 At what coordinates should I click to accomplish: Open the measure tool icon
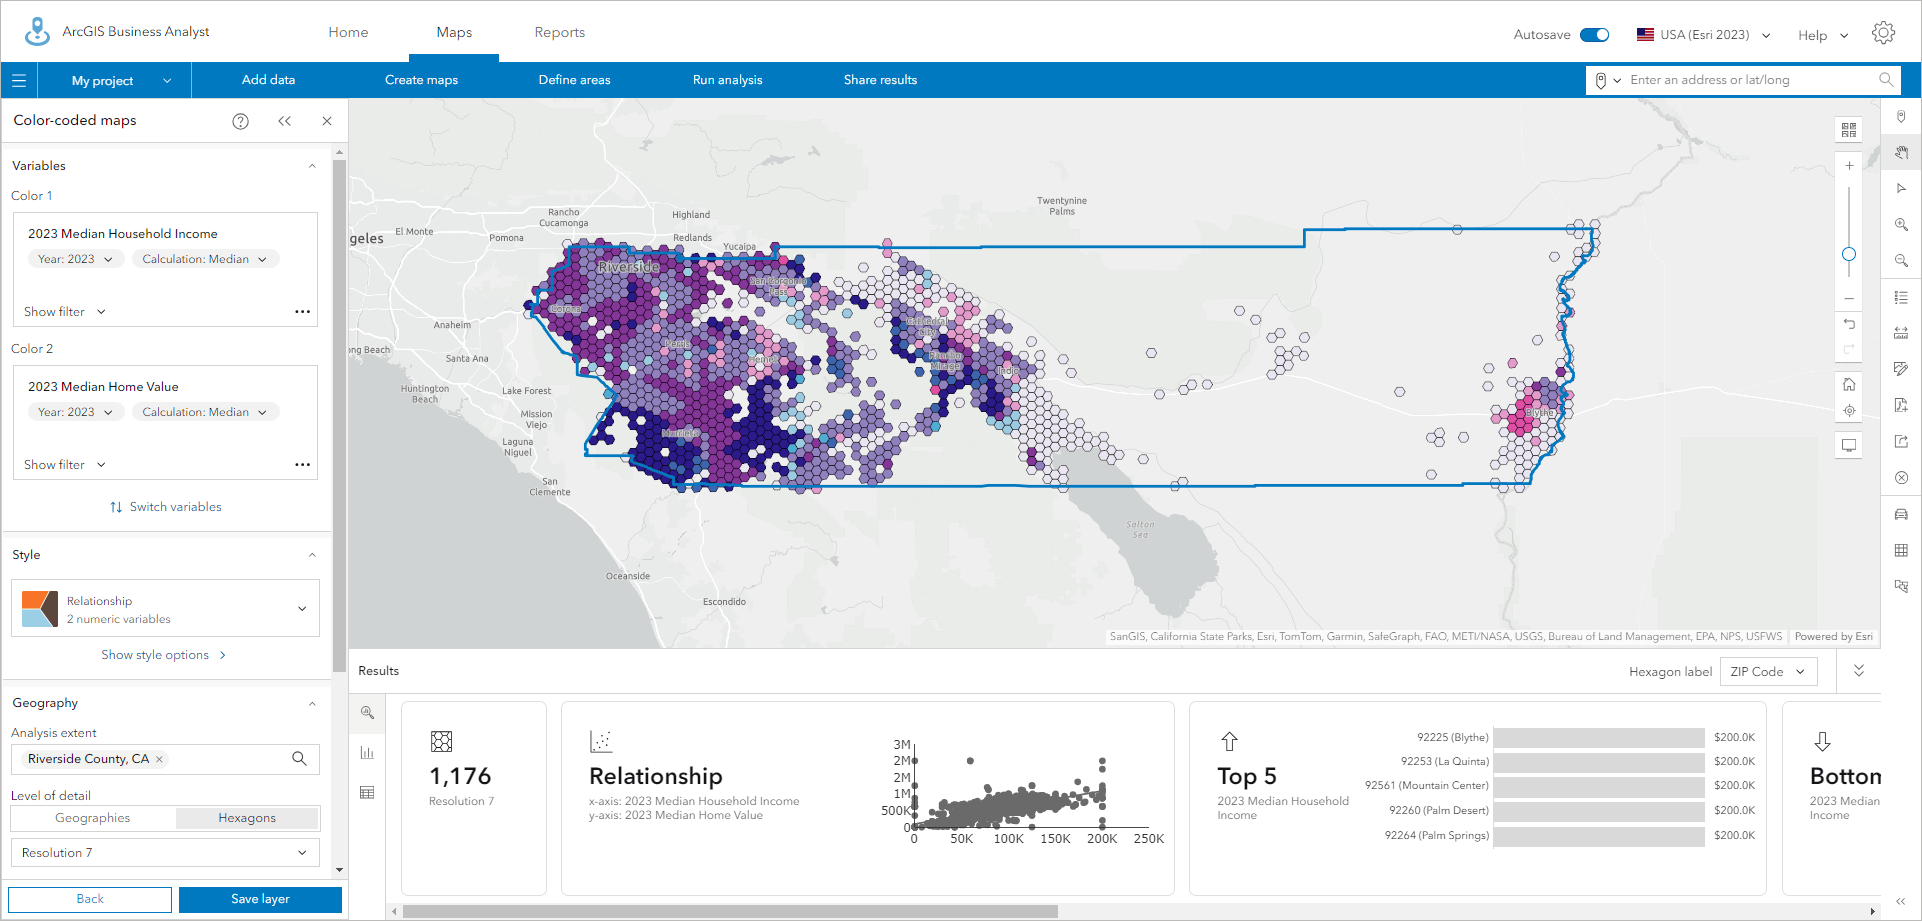(x=1901, y=330)
